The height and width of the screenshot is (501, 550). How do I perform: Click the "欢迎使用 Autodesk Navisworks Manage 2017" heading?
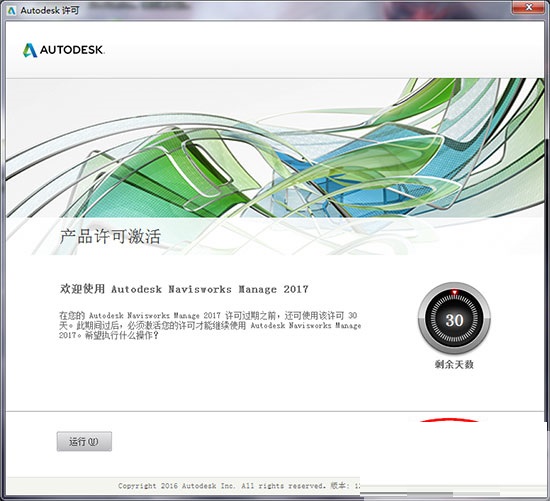click(184, 289)
